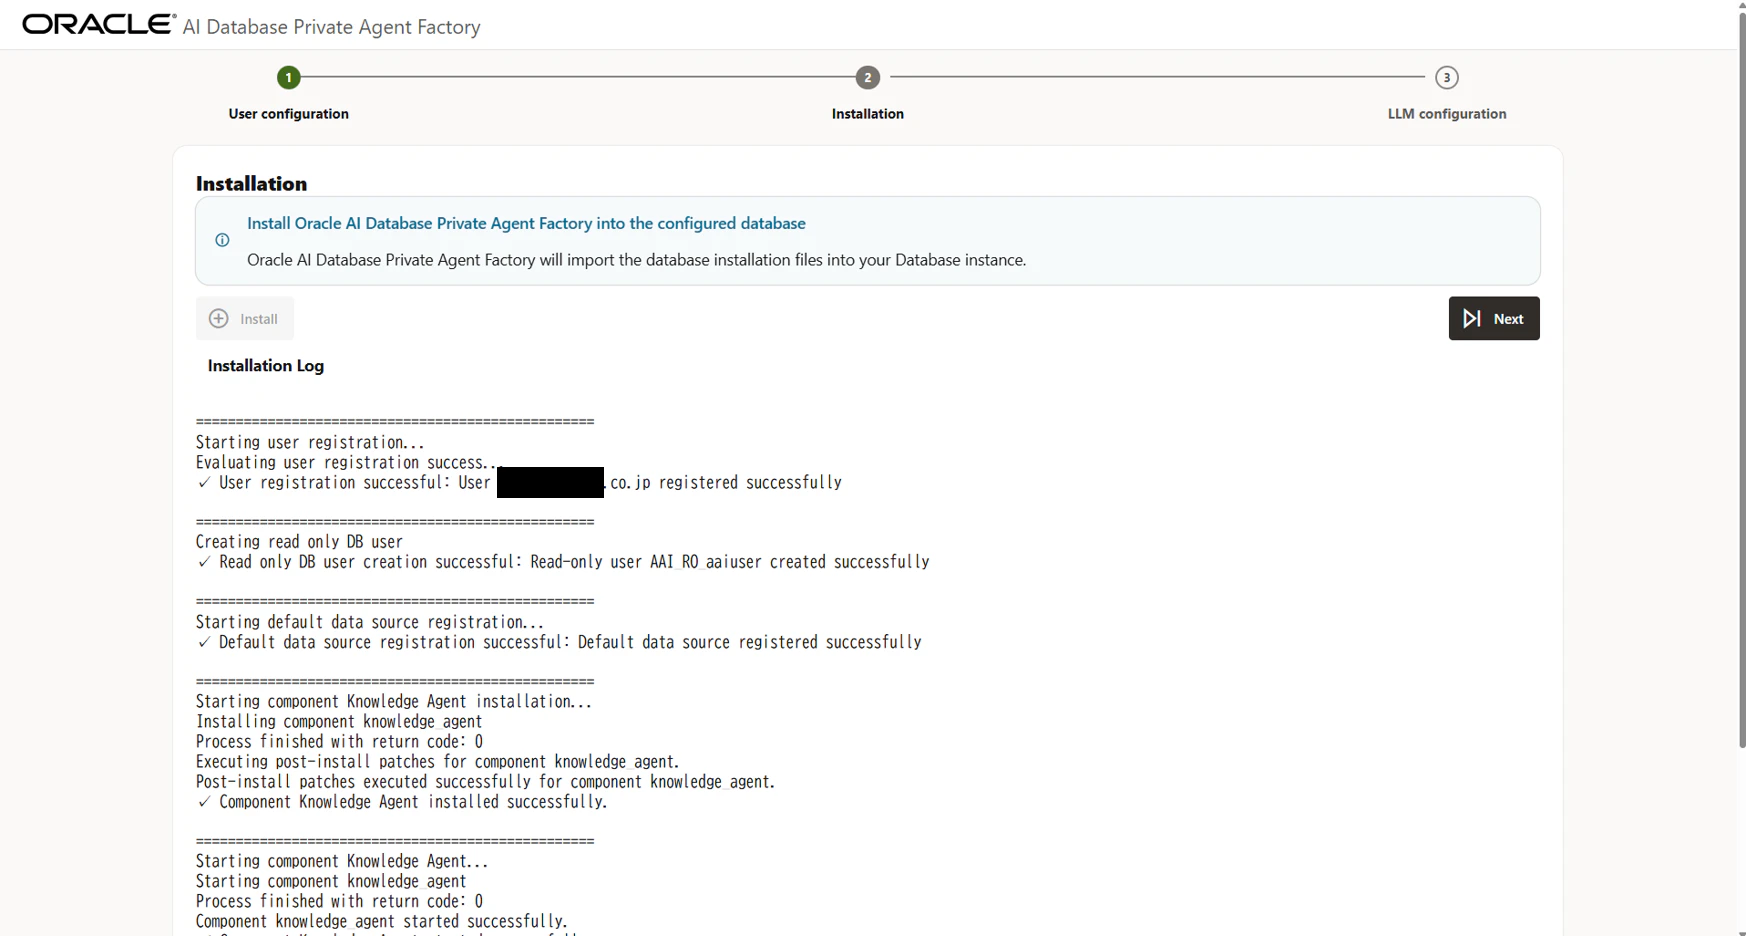Click the "Component Knowledge Agent installed successfully." log line
The height and width of the screenshot is (936, 1746).
point(402,802)
